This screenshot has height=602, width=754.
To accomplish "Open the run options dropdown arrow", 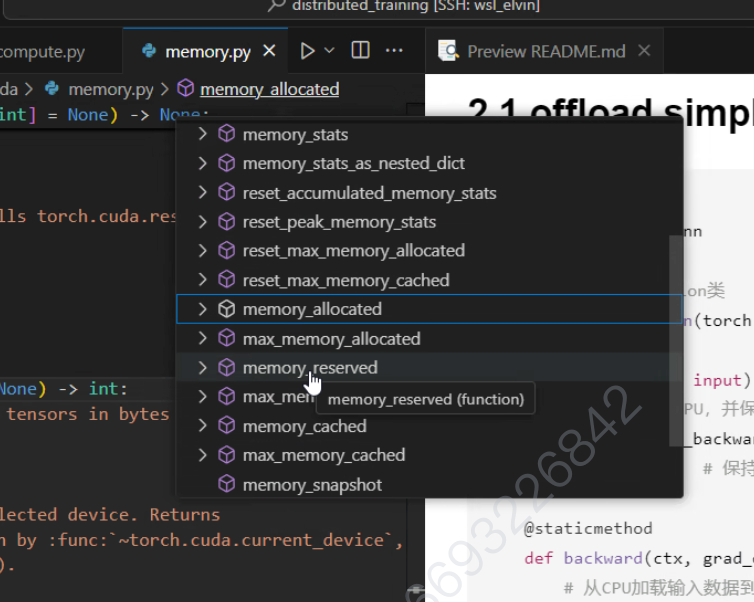I will click(329, 51).
